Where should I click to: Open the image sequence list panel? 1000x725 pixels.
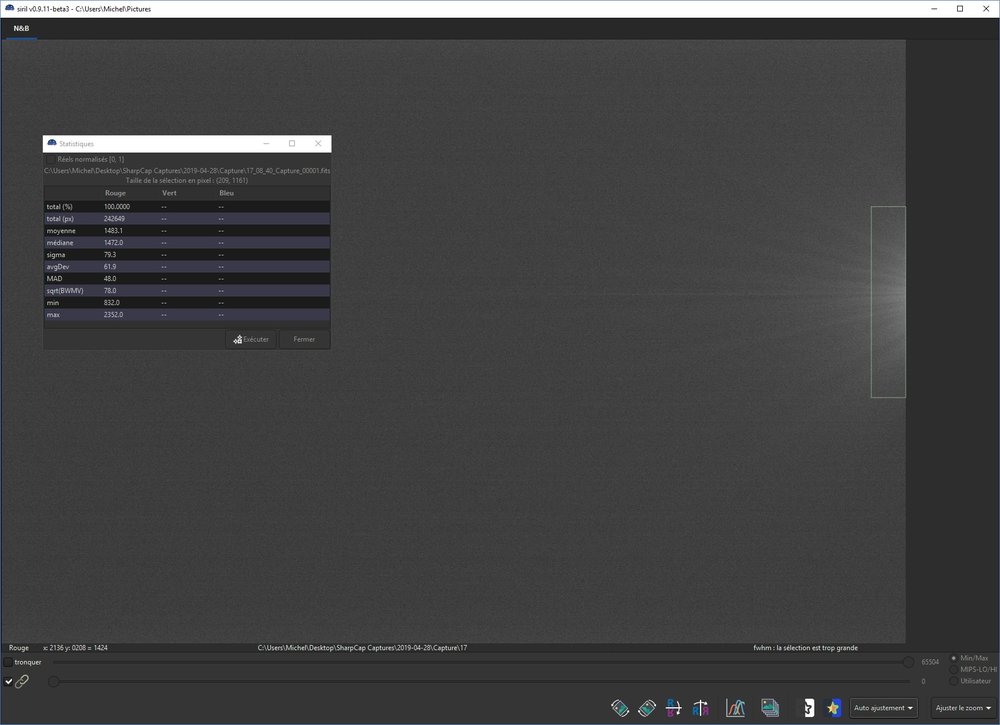tap(770, 708)
